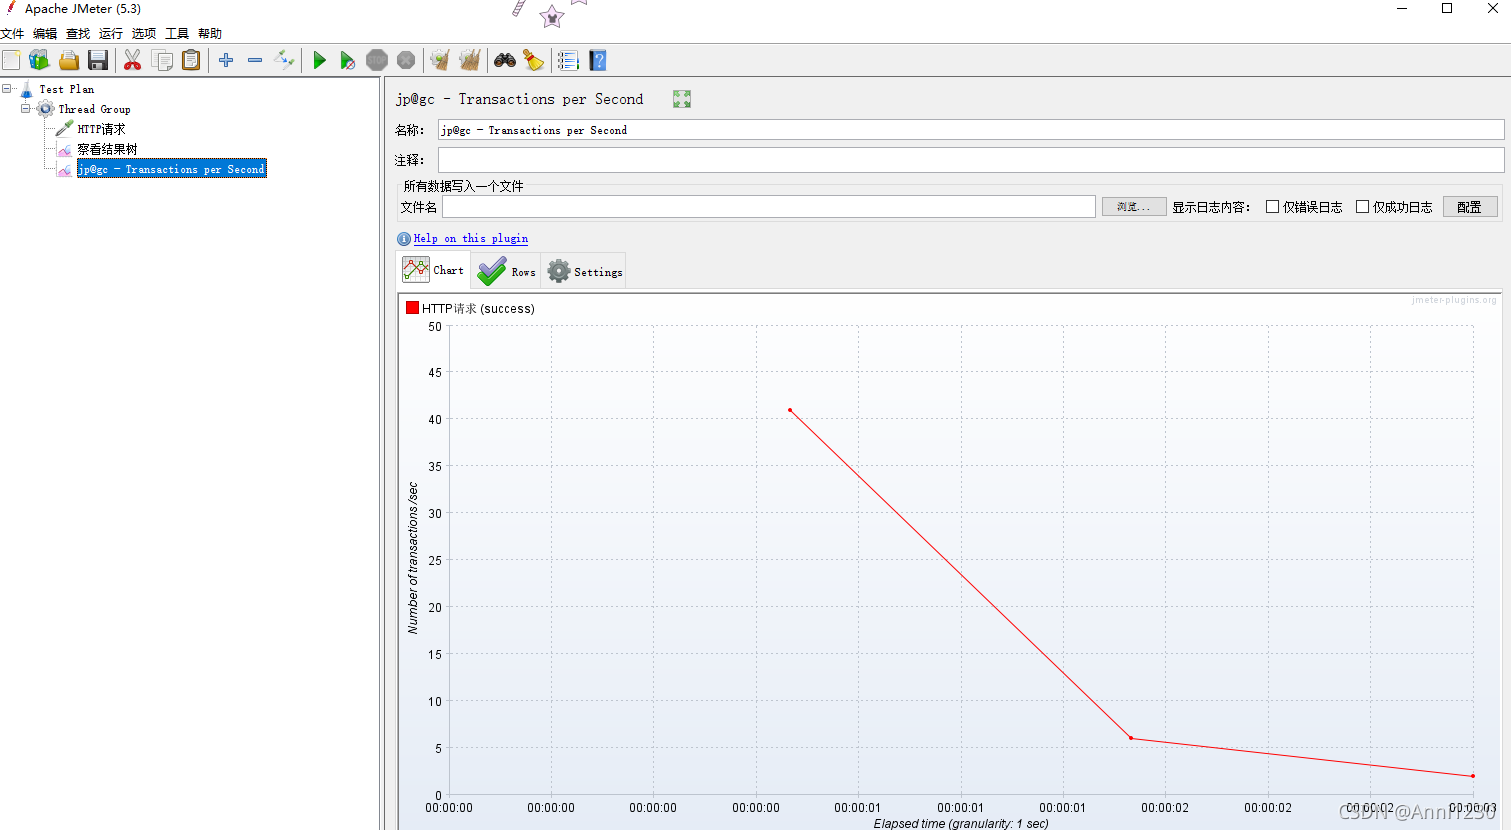Click the Paste clipboard icon
Viewport: 1511px width, 830px height.
point(191,61)
